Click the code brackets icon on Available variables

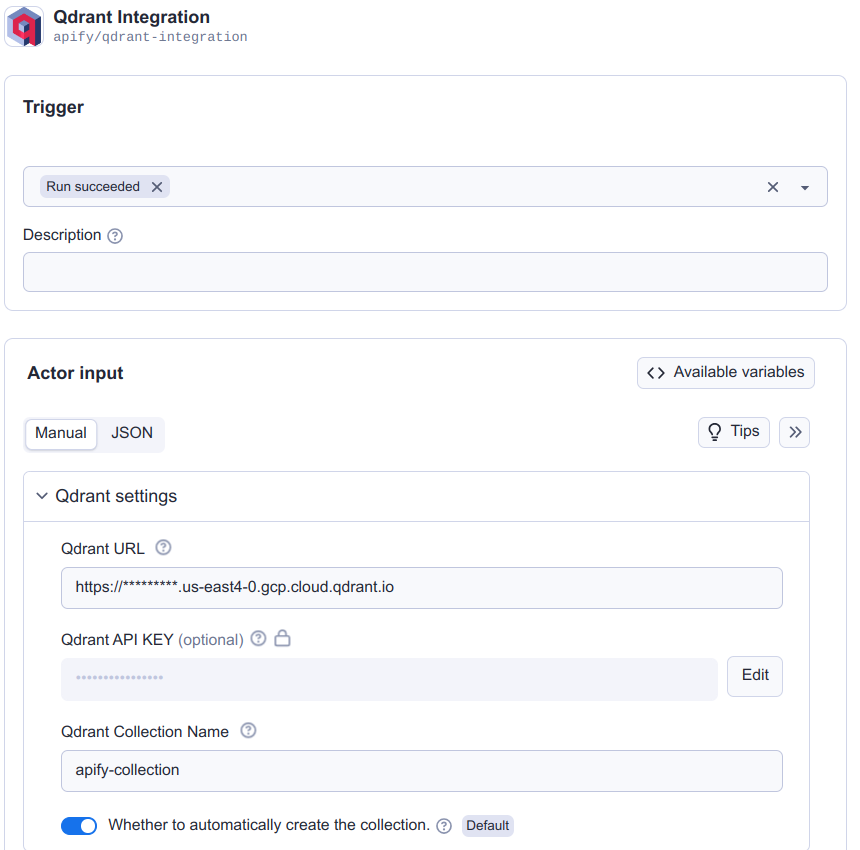tap(656, 372)
